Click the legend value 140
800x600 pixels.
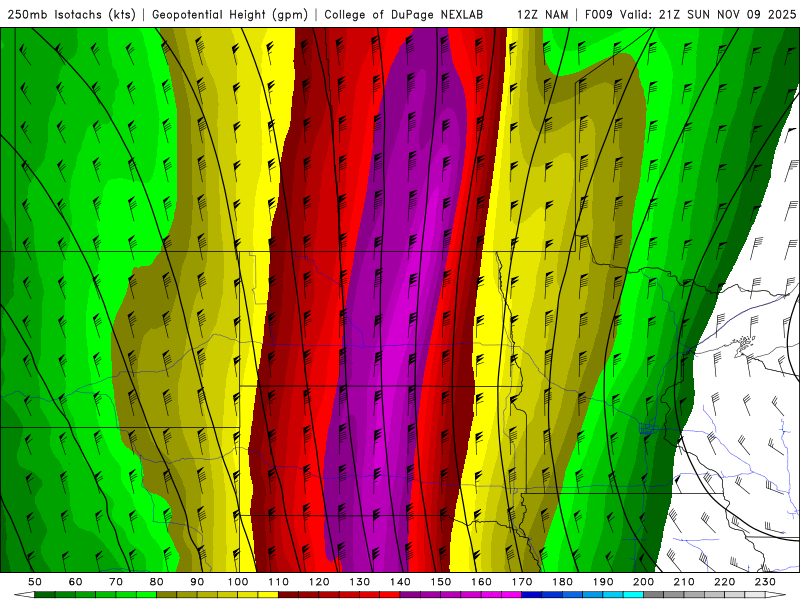click(401, 582)
